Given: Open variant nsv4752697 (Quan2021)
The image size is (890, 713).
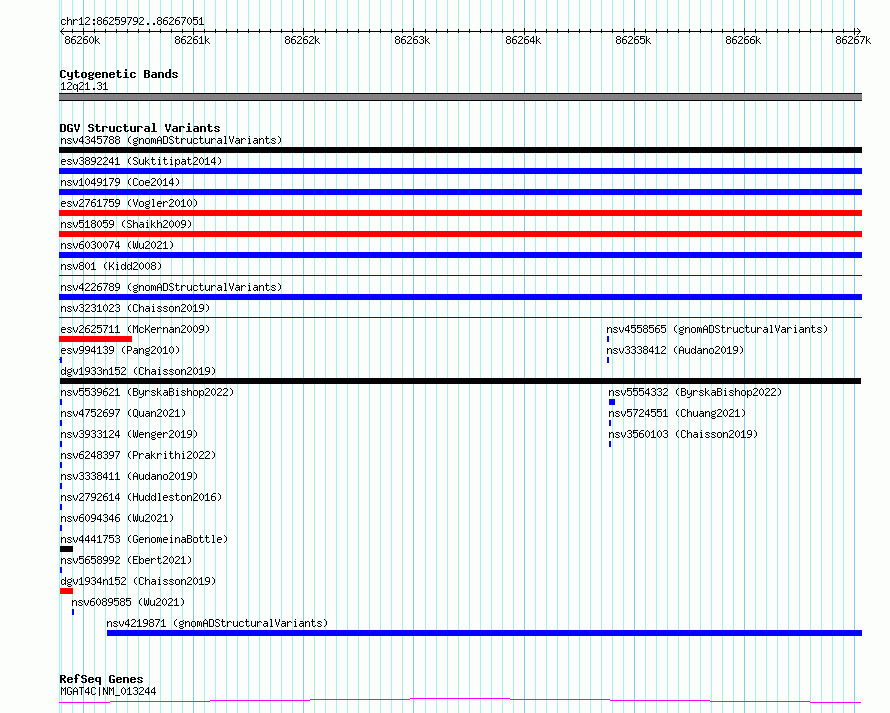Looking at the screenshot, I should point(123,413).
